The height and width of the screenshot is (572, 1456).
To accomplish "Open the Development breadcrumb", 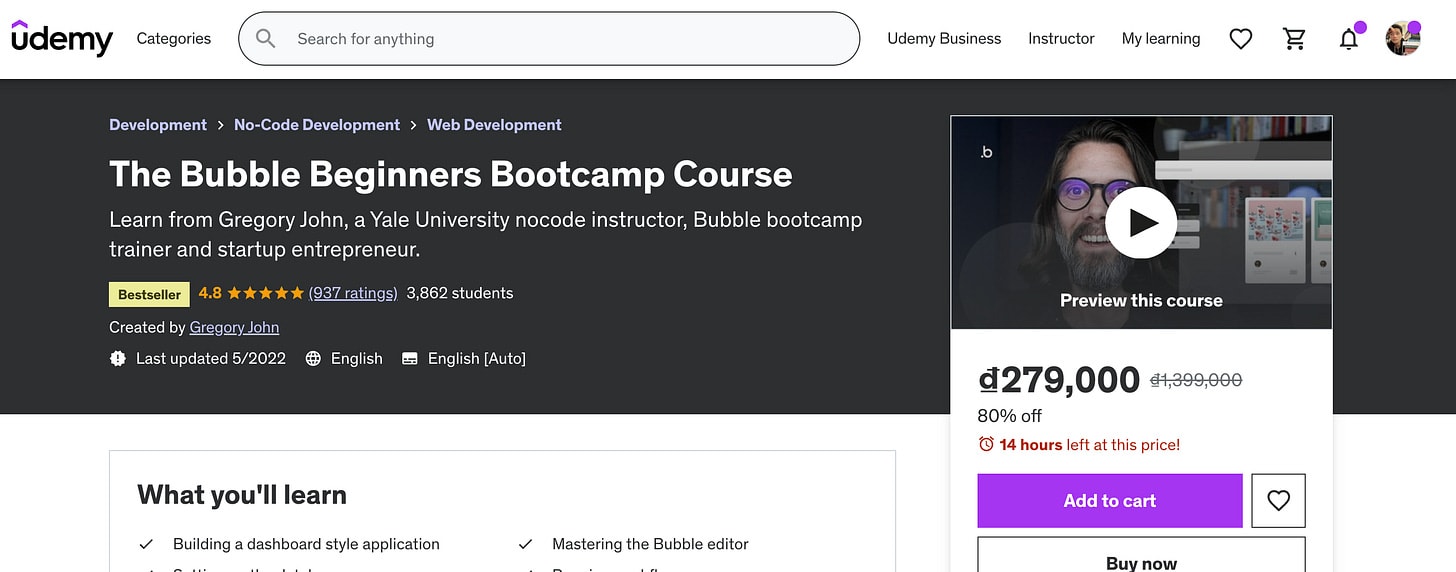I will (x=158, y=125).
